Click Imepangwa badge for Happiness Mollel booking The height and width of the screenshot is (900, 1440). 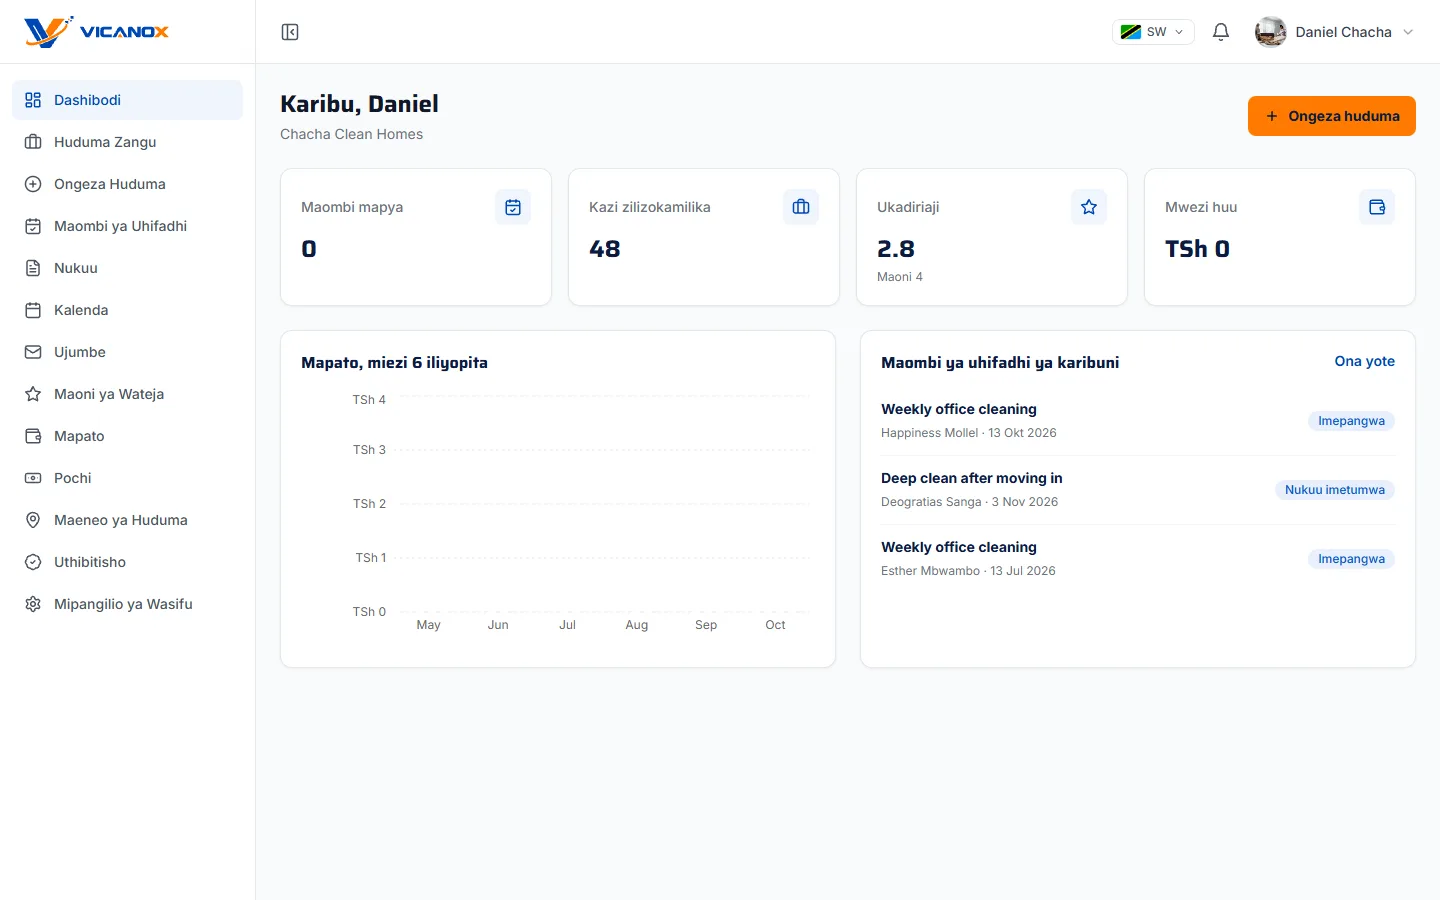tap(1351, 421)
